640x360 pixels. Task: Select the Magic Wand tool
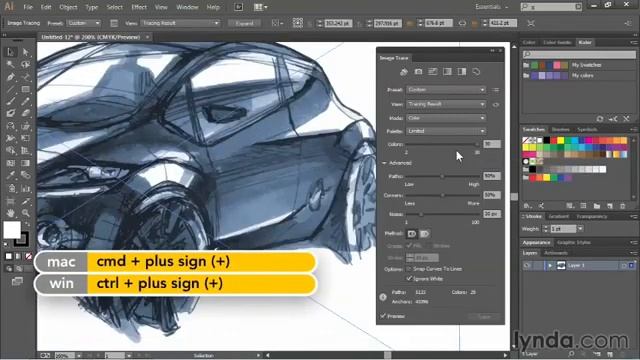coord(11,64)
